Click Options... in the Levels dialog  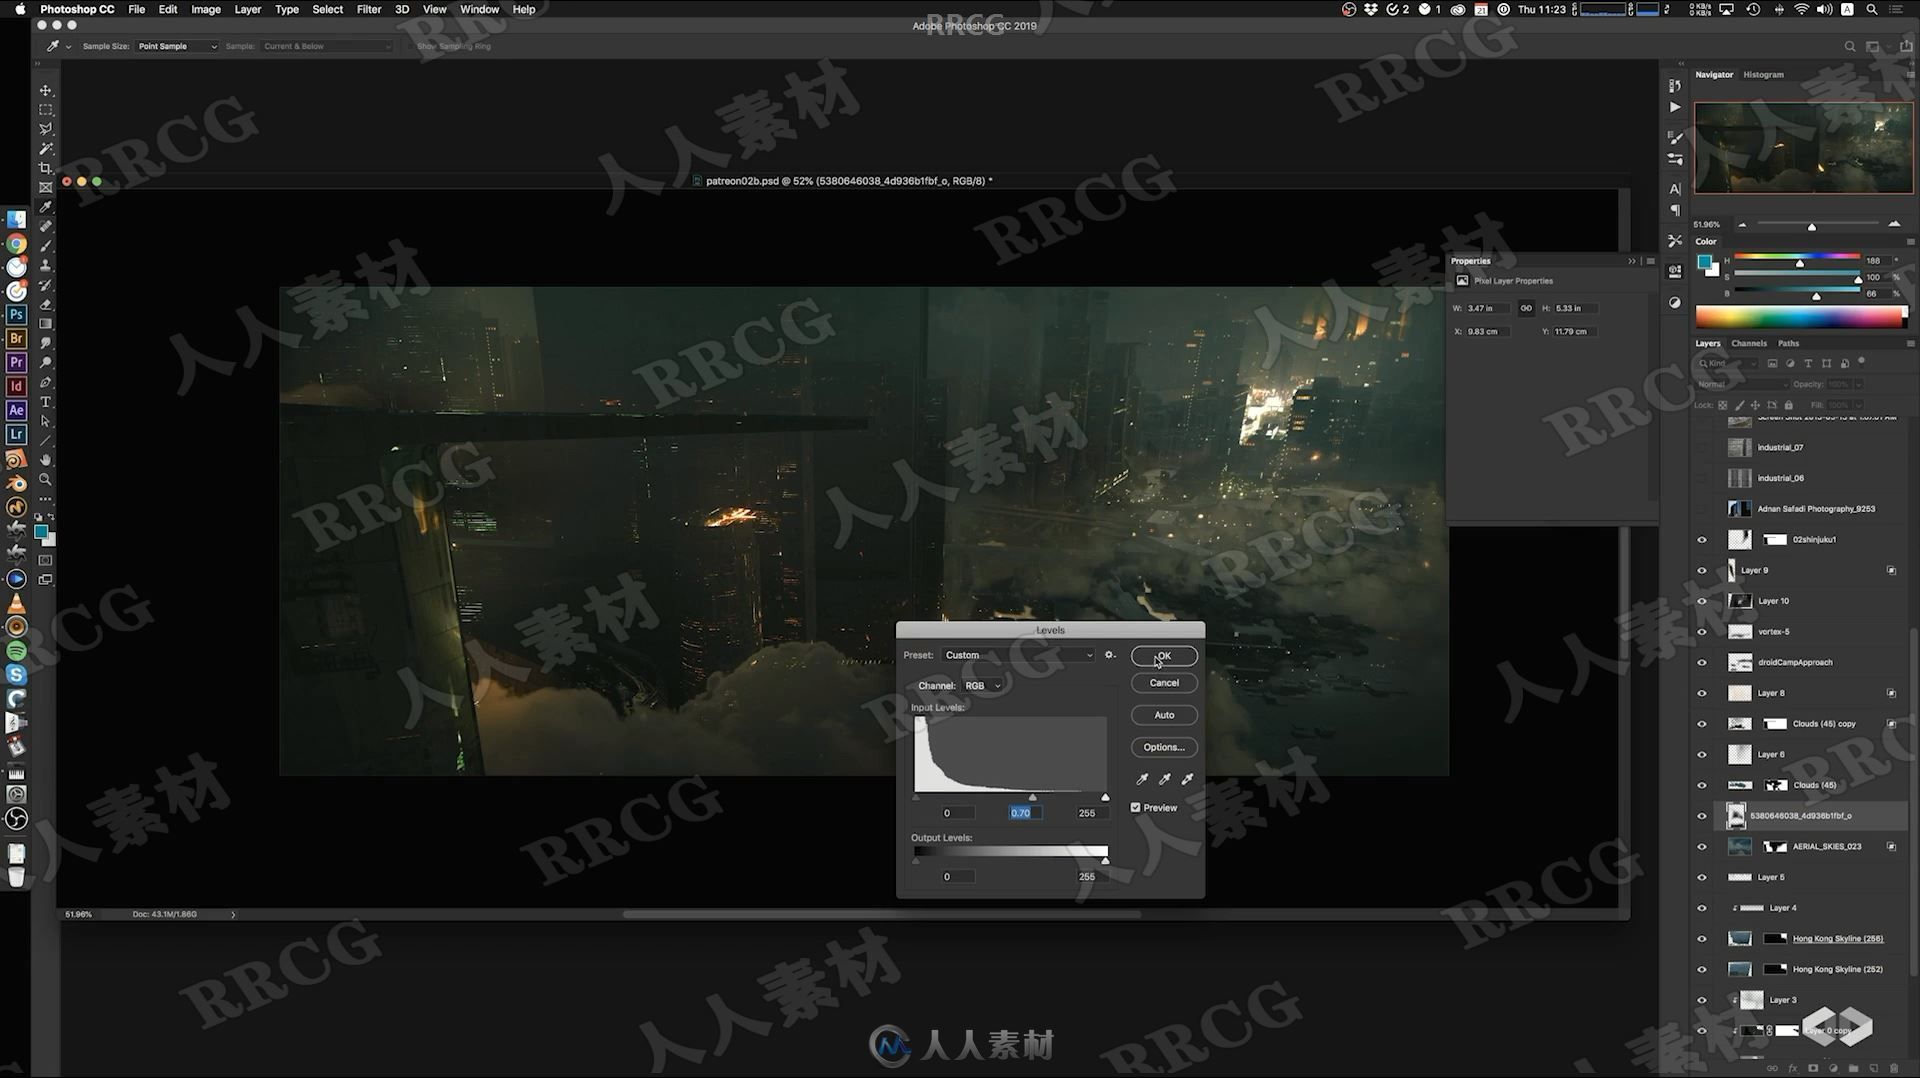[x=1164, y=747]
